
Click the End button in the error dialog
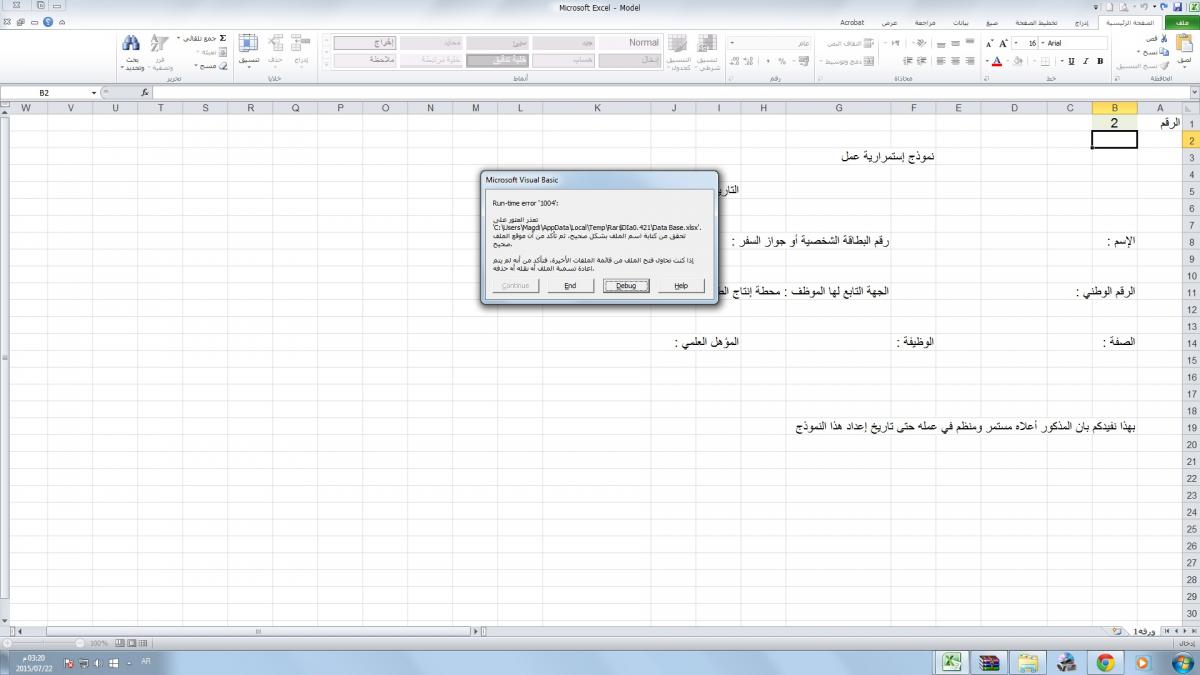point(570,286)
